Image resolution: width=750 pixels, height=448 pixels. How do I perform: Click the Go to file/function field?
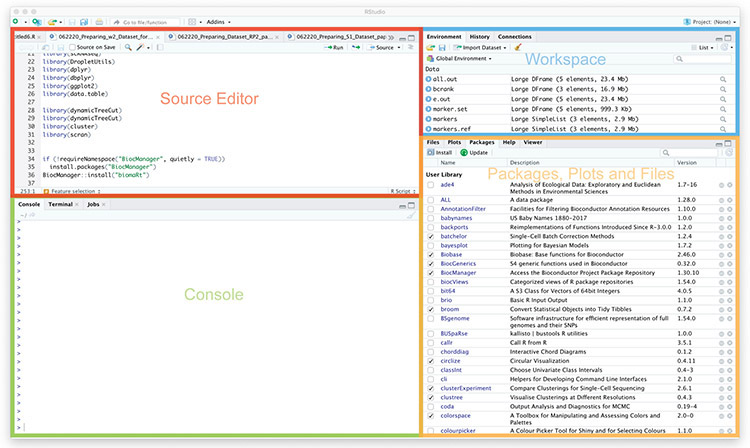(146, 22)
